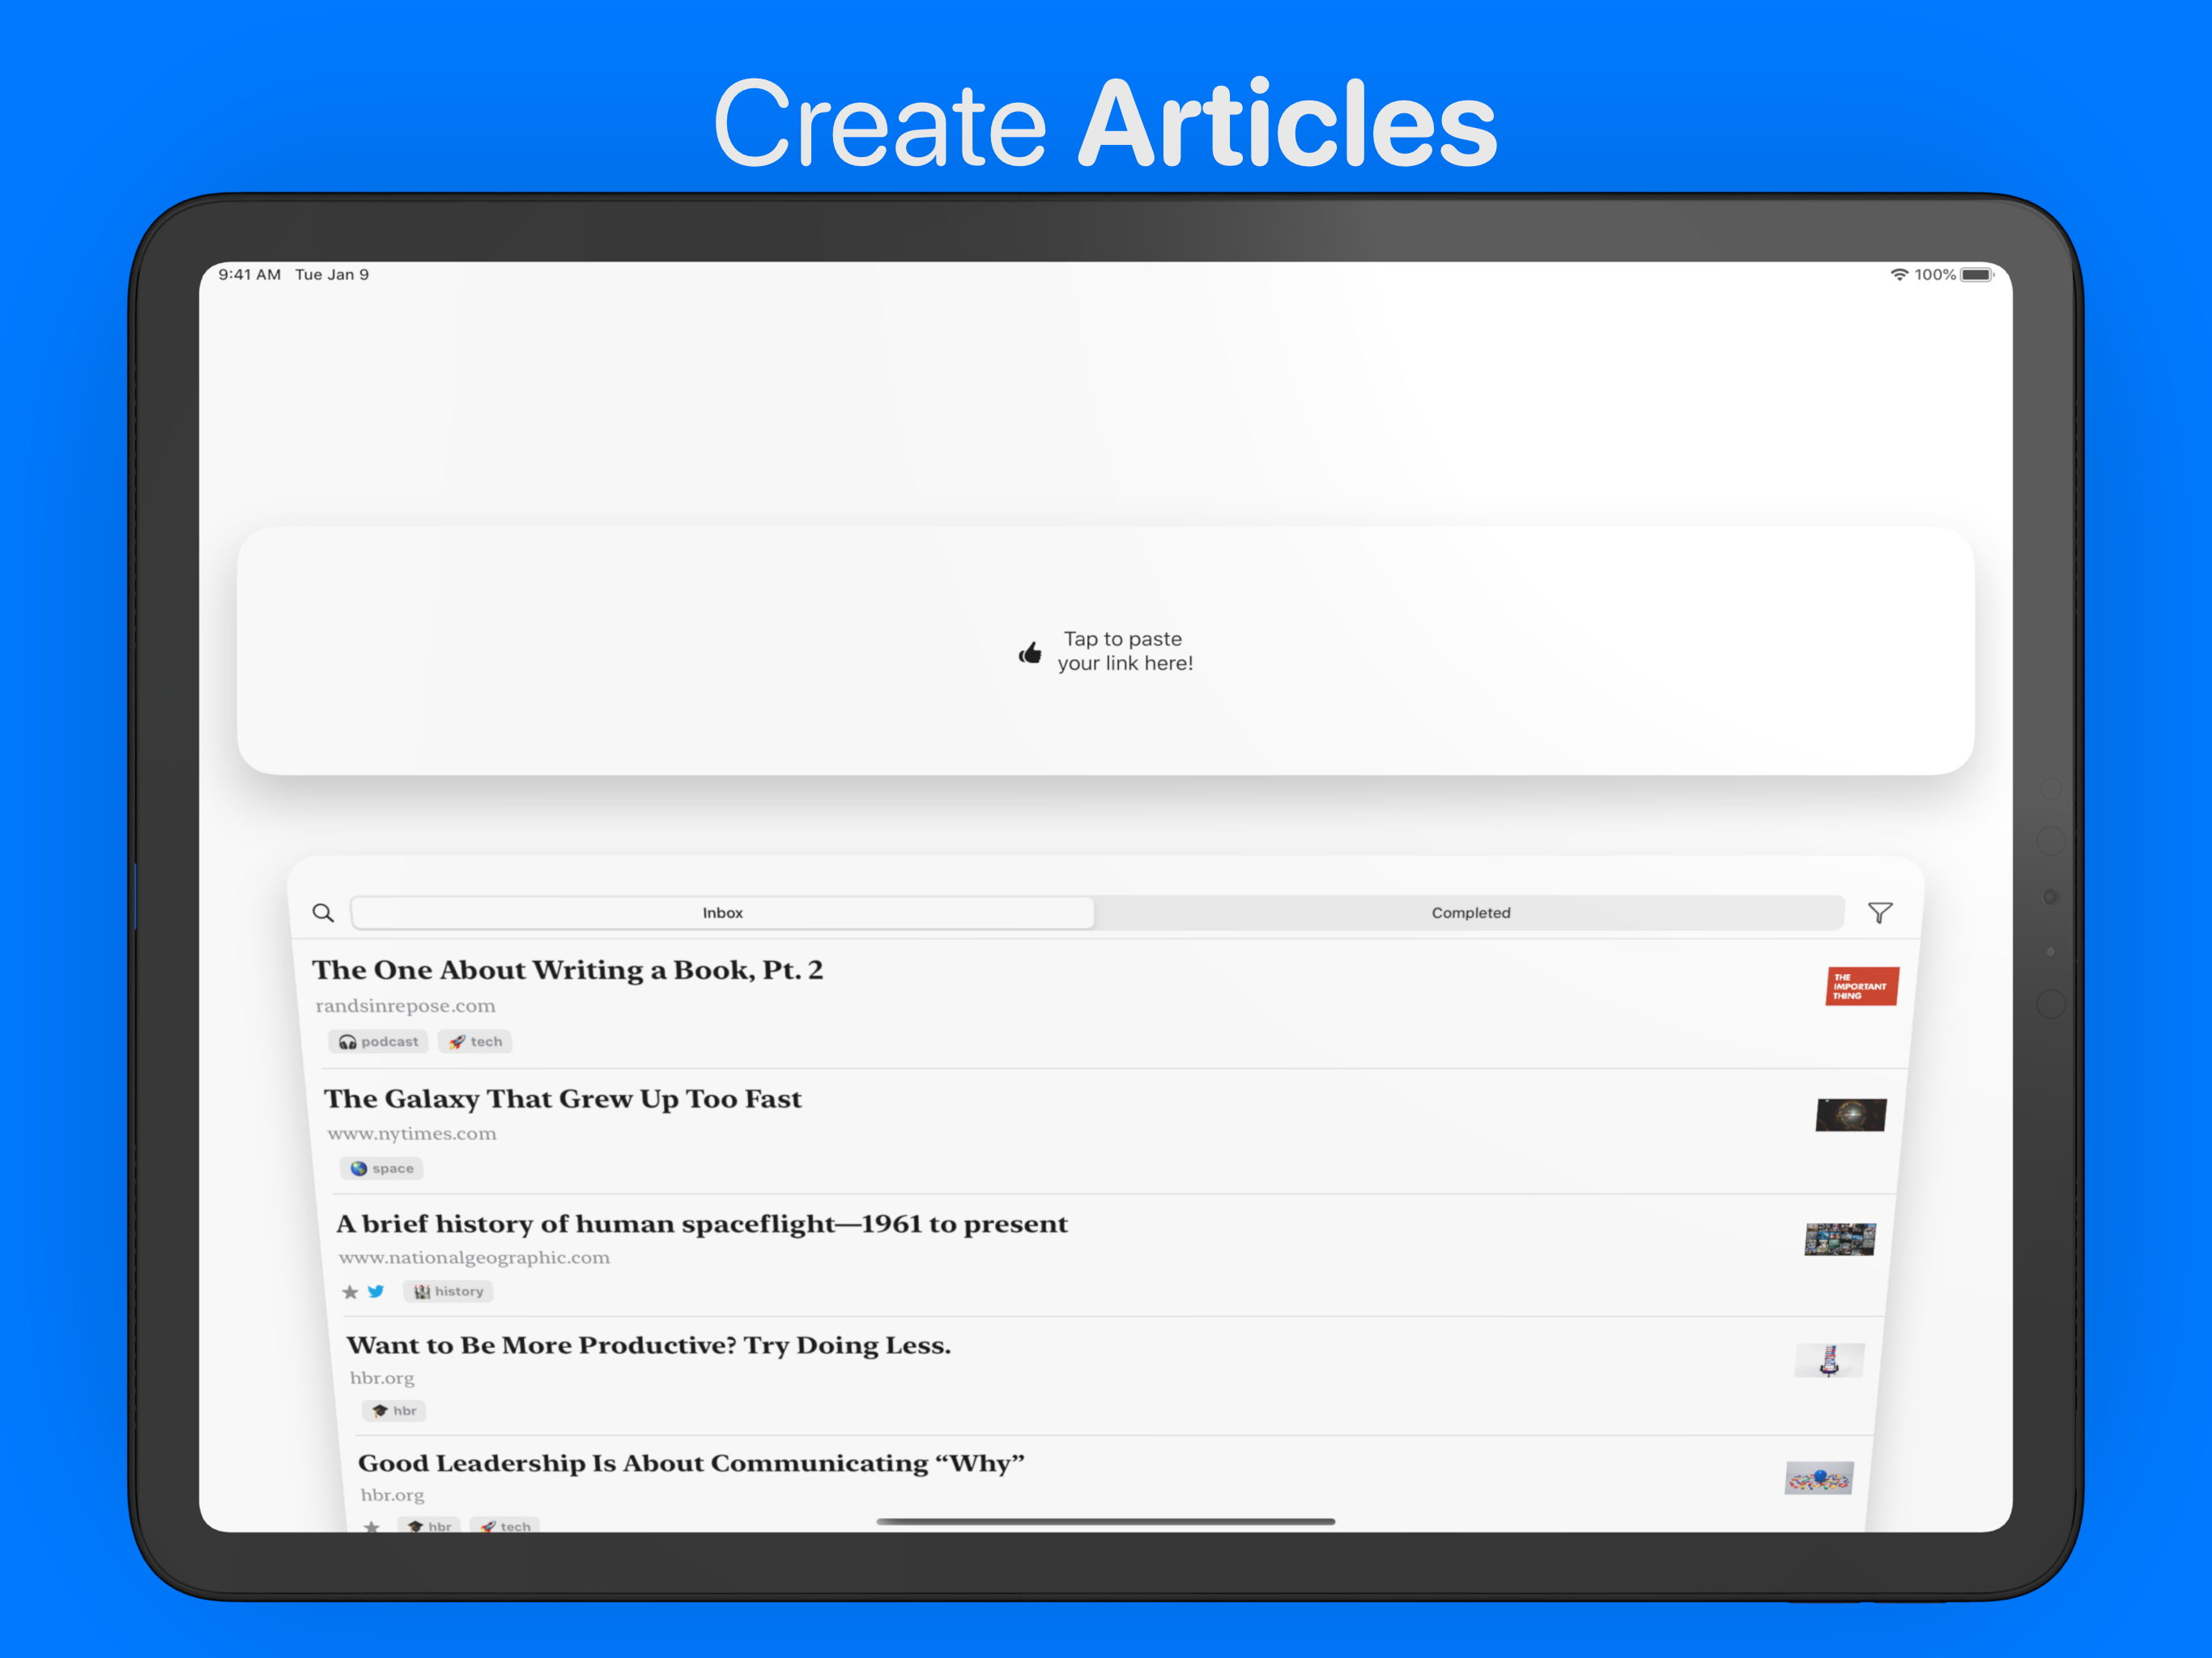Viewport: 2212px width, 1658px height.
Task: Tap the paste your link card
Action: pyautogui.click(x=1105, y=651)
